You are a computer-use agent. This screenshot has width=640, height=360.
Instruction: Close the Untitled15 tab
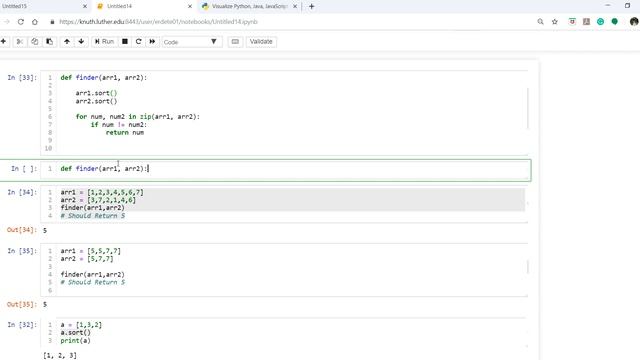85,7
